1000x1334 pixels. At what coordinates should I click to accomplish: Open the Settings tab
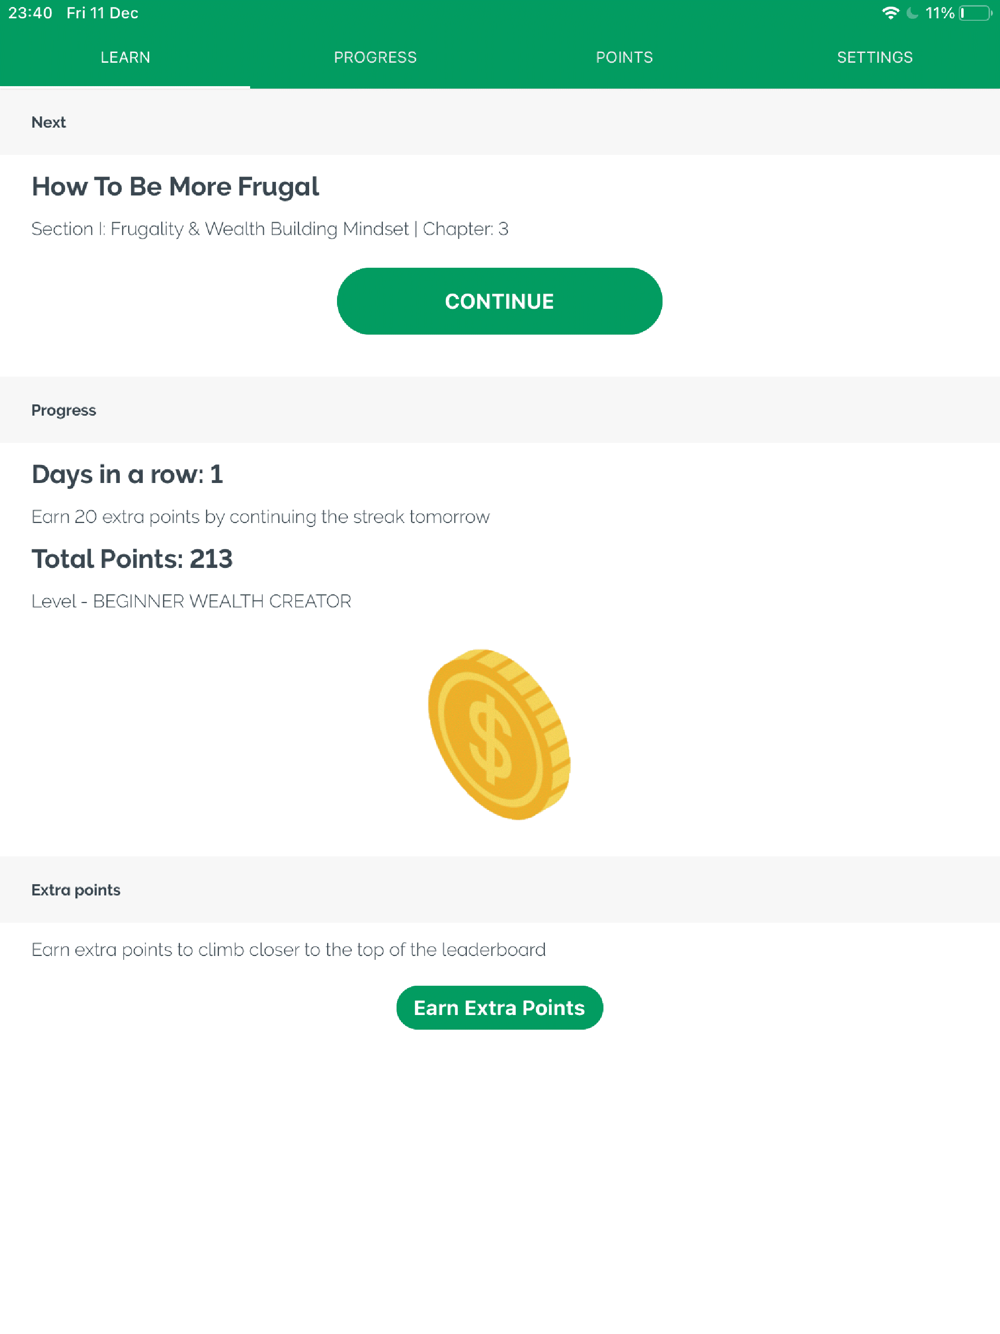click(x=874, y=57)
